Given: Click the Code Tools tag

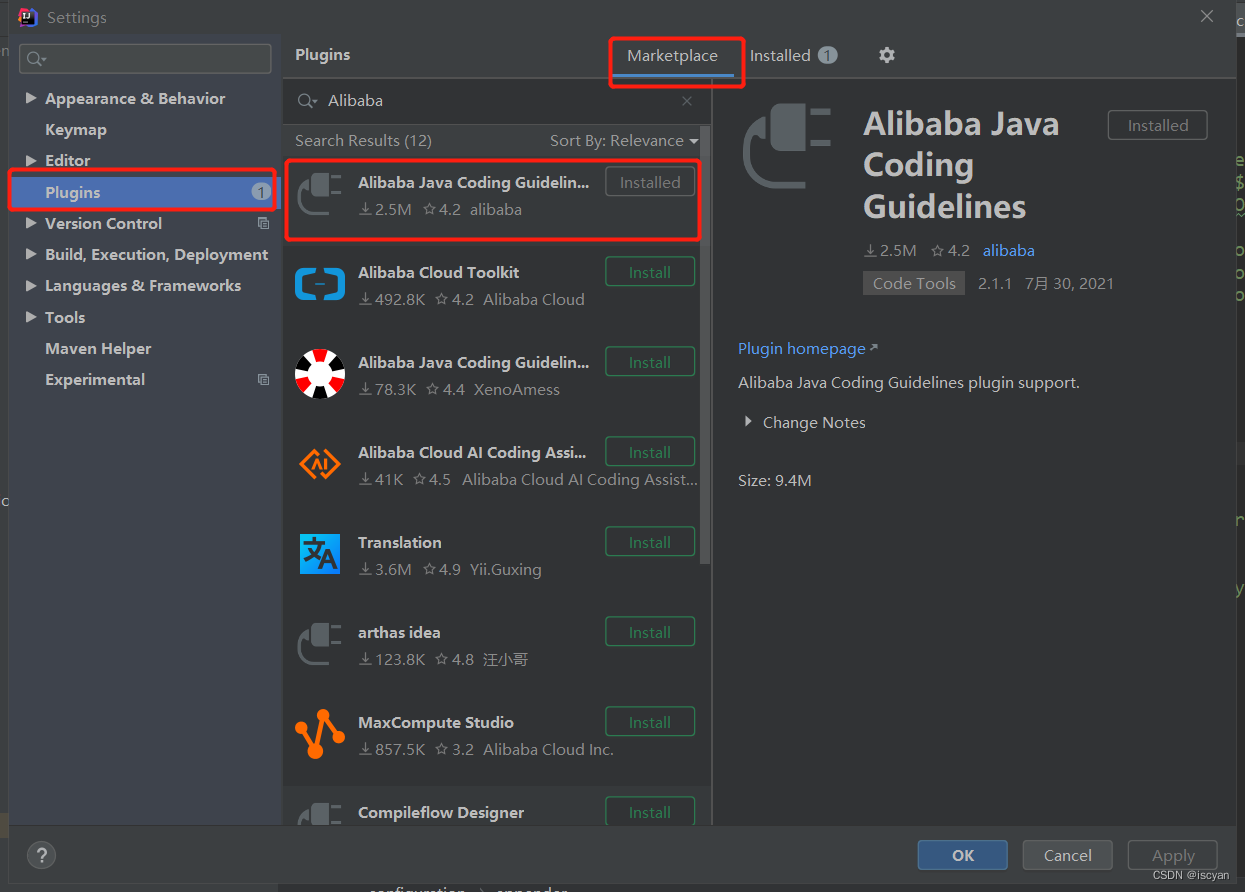Looking at the screenshot, I should [x=914, y=283].
